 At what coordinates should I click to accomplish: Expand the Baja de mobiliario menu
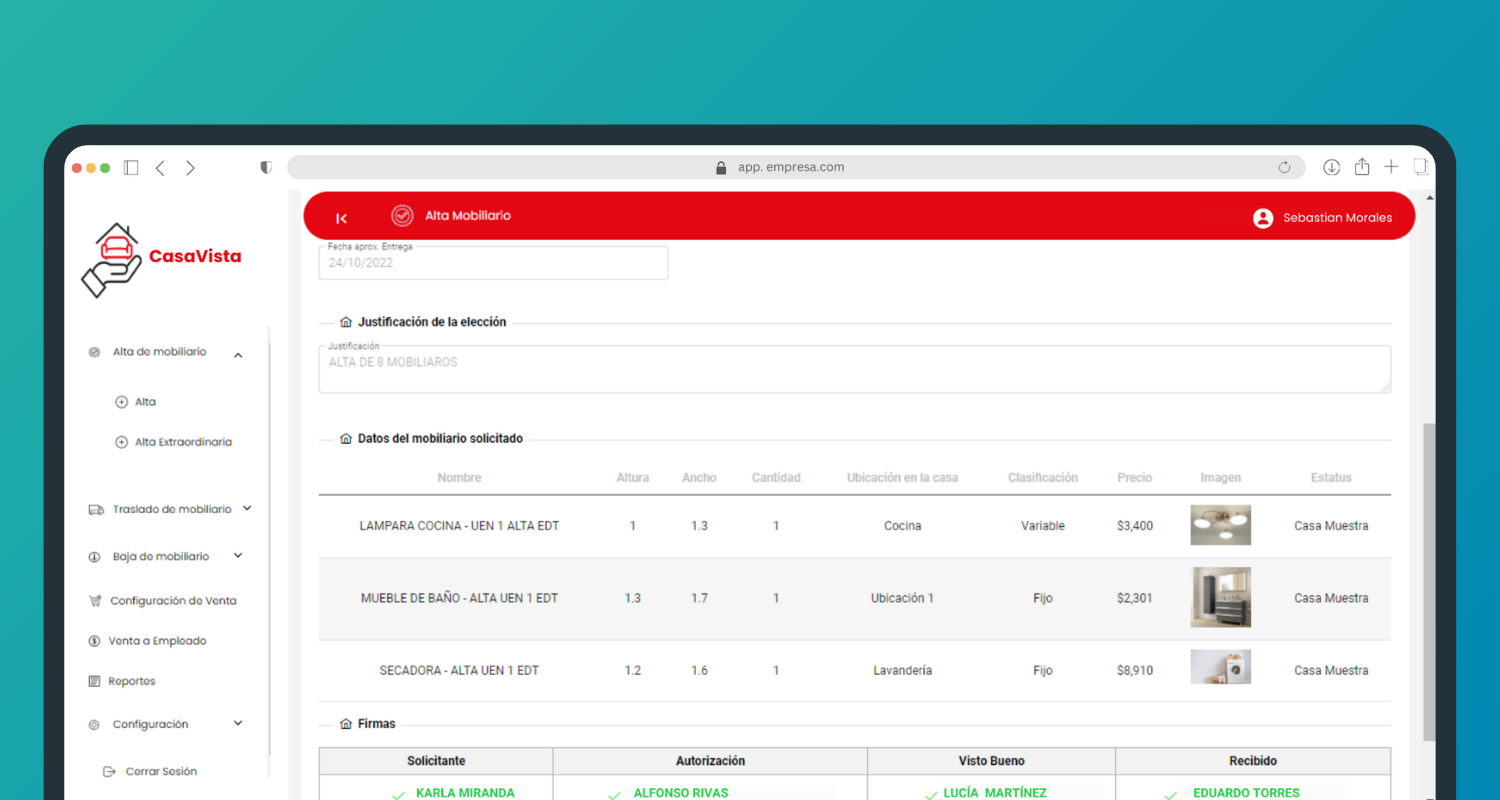point(238,556)
